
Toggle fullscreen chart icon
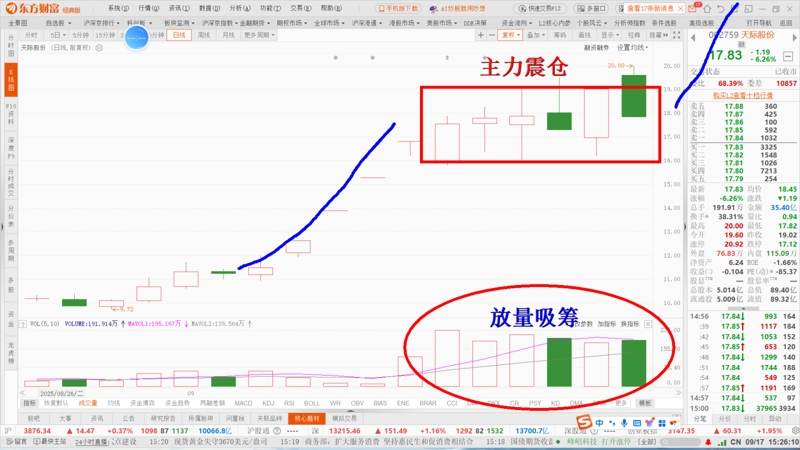[677, 35]
